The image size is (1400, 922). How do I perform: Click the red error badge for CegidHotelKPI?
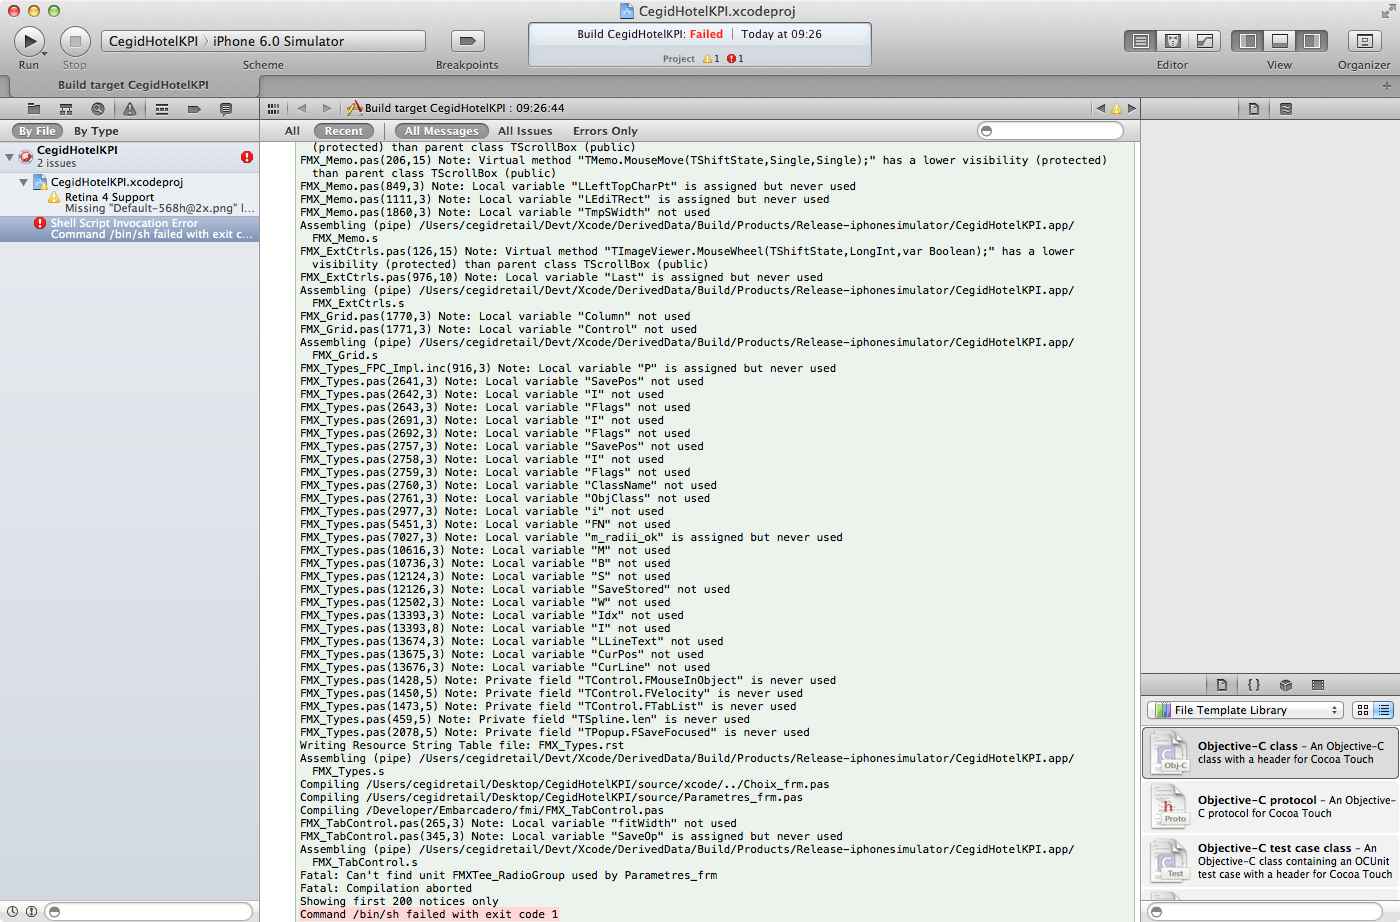pyautogui.click(x=247, y=157)
